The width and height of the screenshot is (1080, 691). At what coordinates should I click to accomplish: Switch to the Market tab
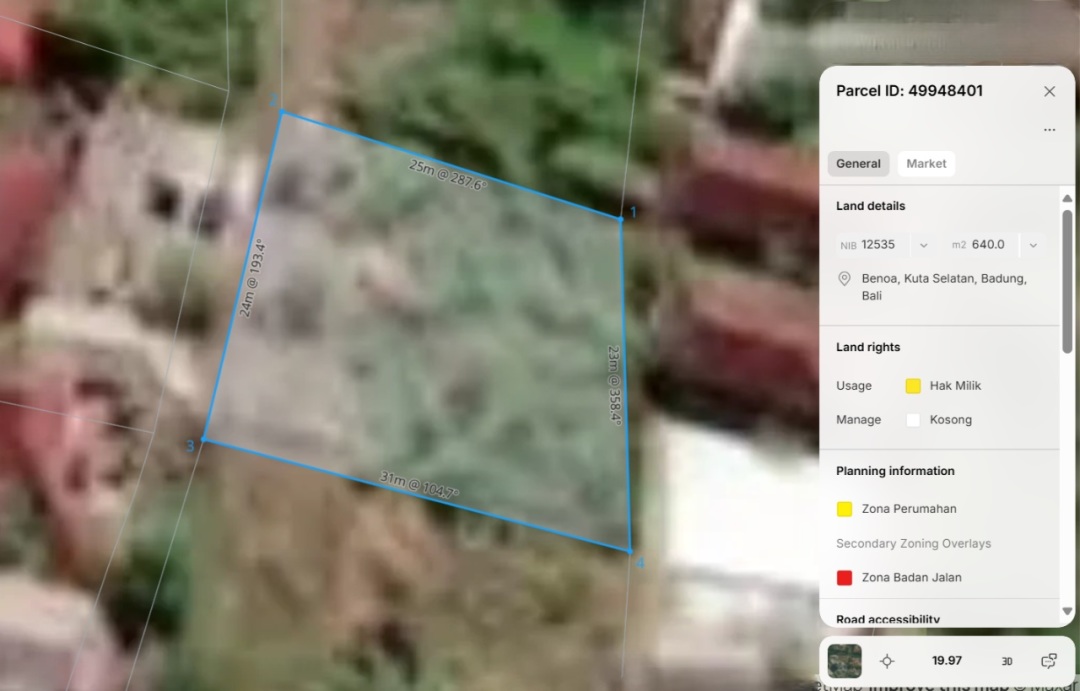(x=926, y=164)
